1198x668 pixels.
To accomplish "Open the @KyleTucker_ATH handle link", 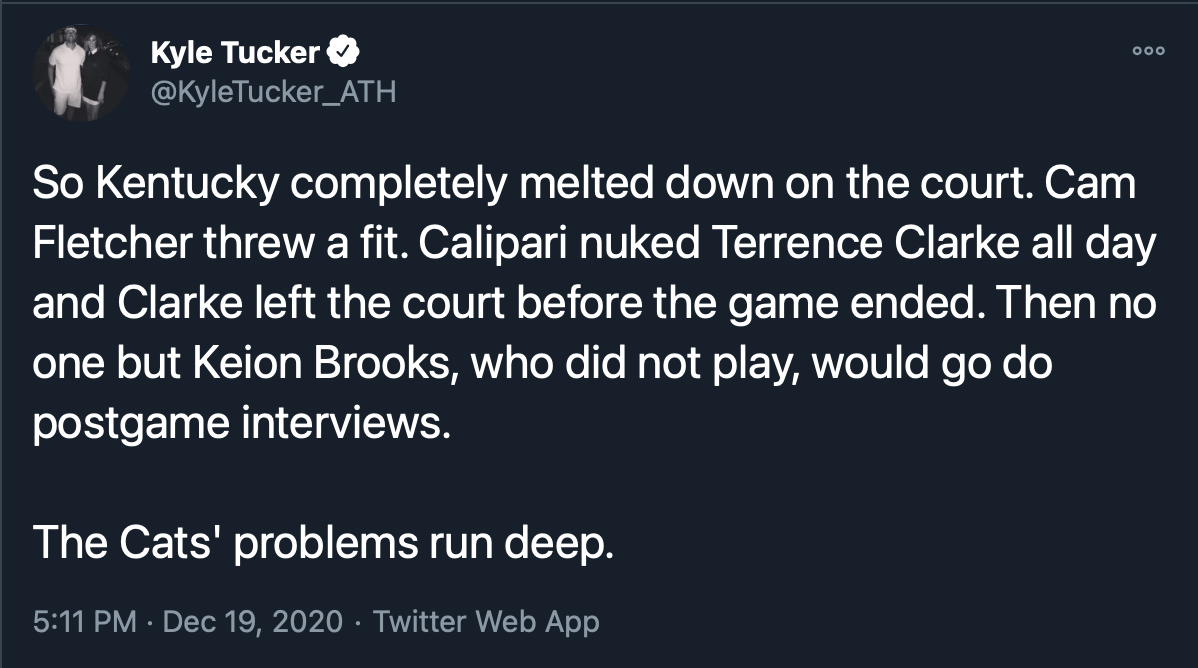I will tap(273, 92).
